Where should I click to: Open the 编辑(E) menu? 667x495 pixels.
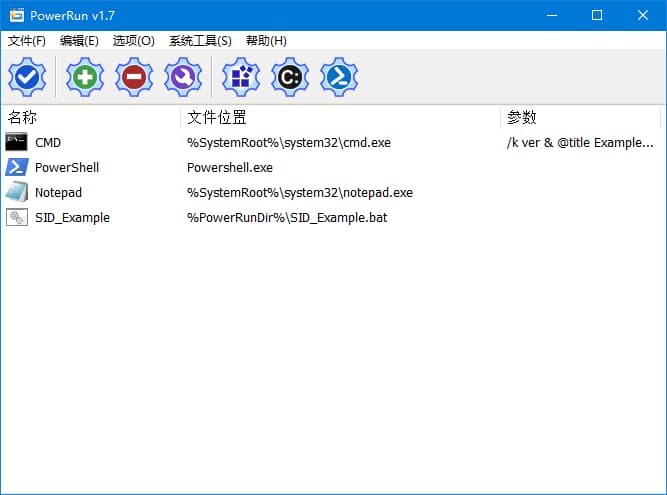[79, 41]
